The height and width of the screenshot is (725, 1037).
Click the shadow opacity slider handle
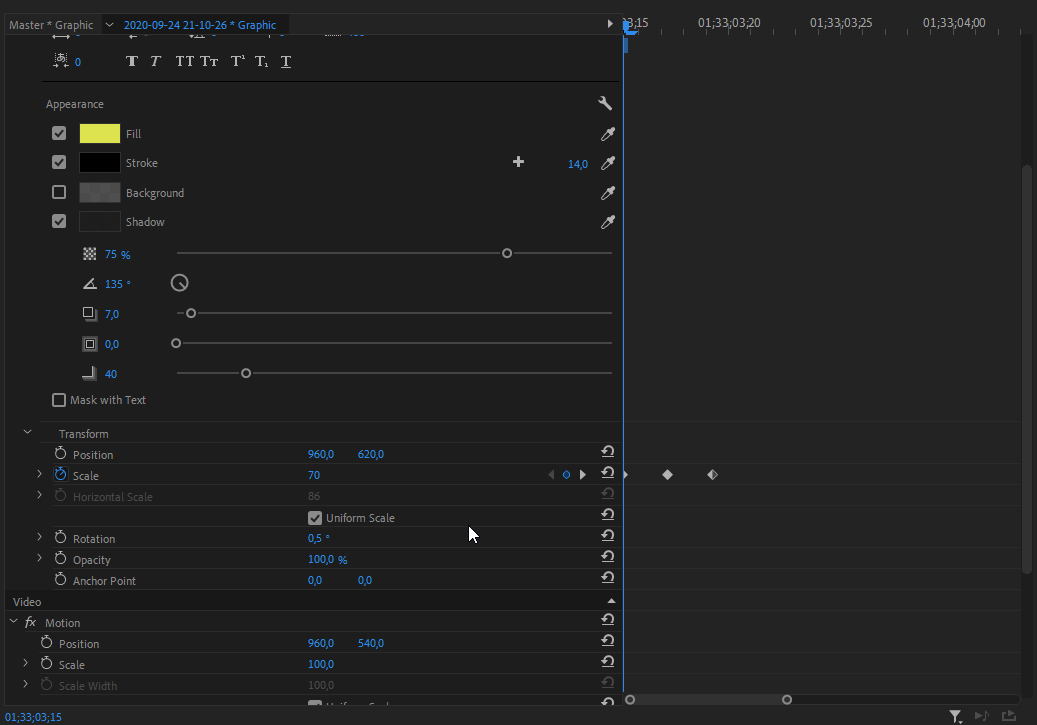(507, 253)
